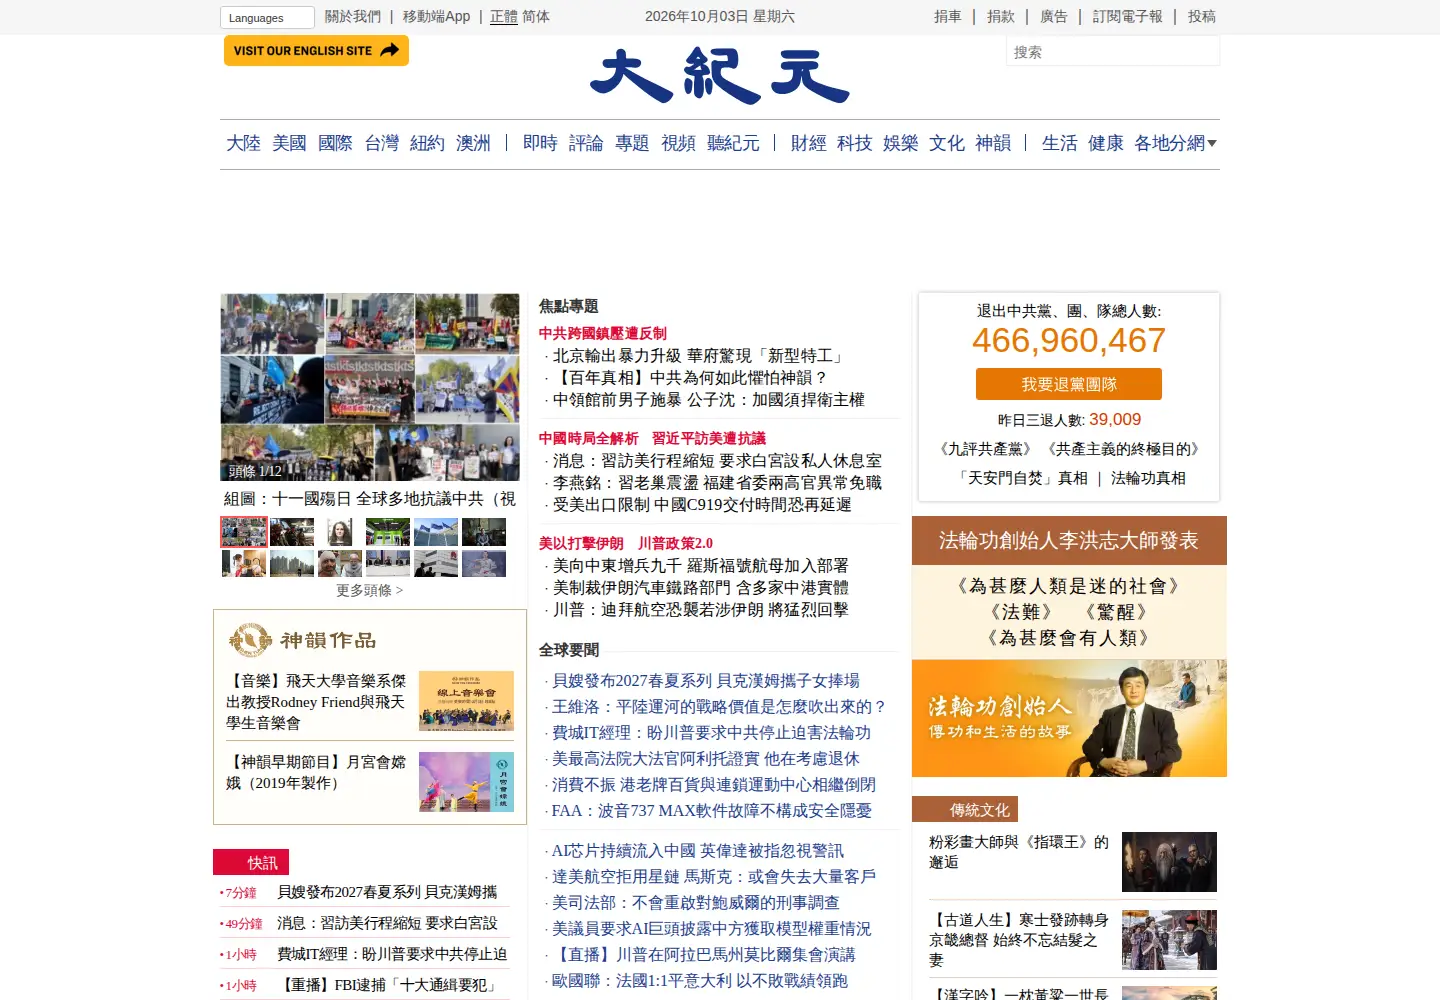This screenshot has height=1000, width=1440.
Task: Click the 神韻作品 section logo
Action: coord(302,640)
